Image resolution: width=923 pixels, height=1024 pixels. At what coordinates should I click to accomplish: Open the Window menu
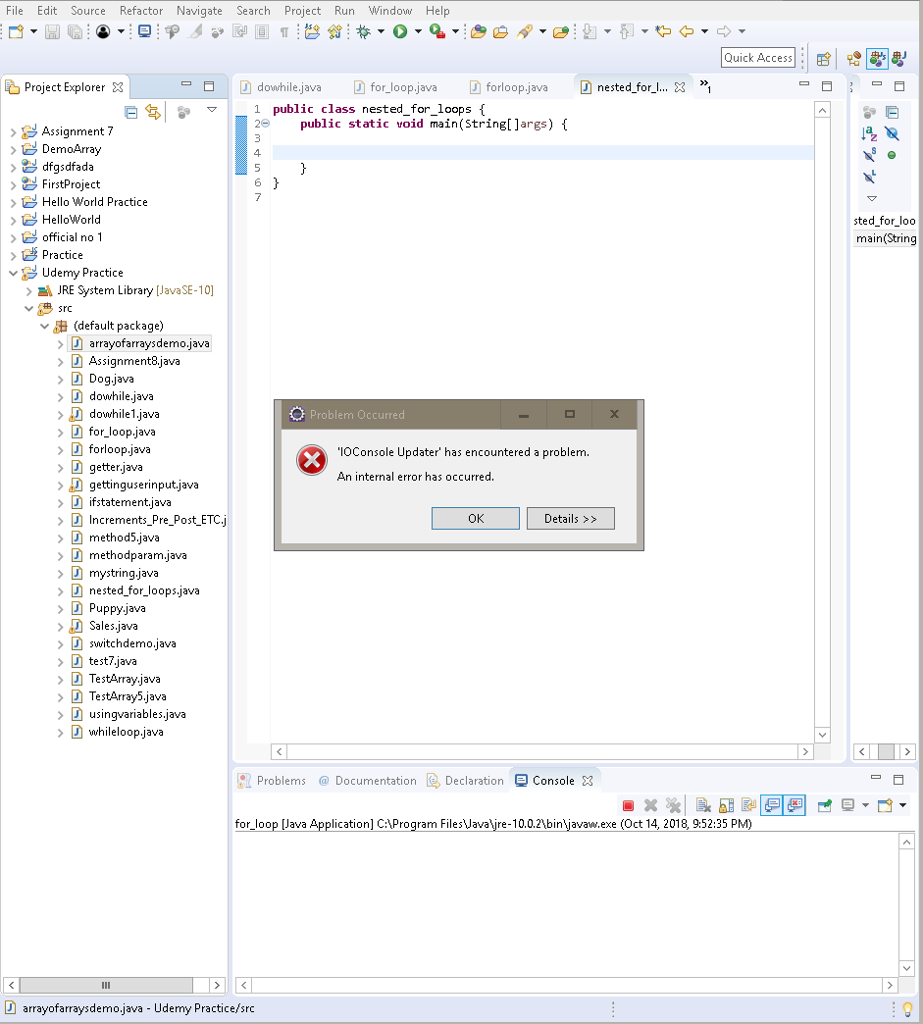tap(390, 10)
